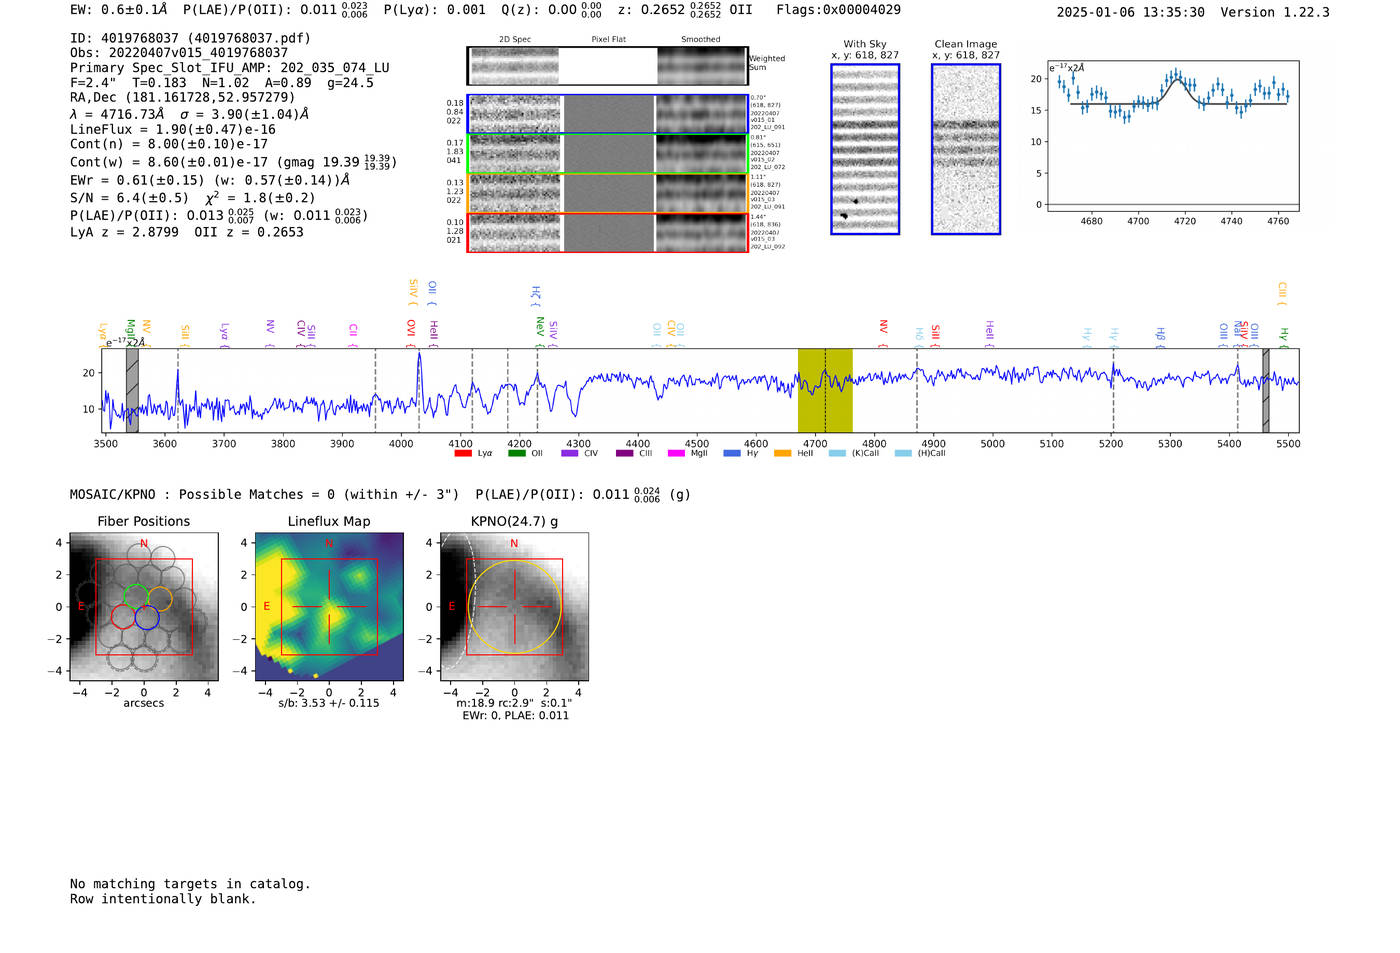Click the (K)CaII legend swatch

[837, 453]
